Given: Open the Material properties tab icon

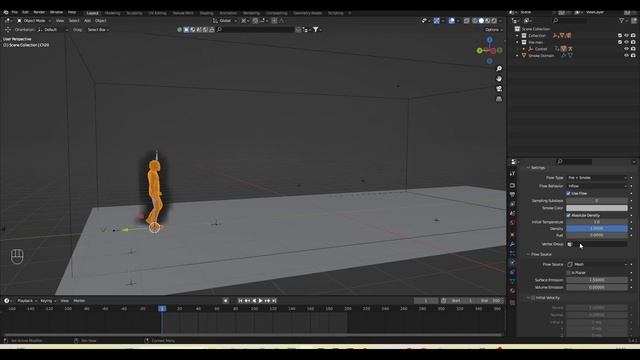Looking at the screenshot, I should (512, 291).
